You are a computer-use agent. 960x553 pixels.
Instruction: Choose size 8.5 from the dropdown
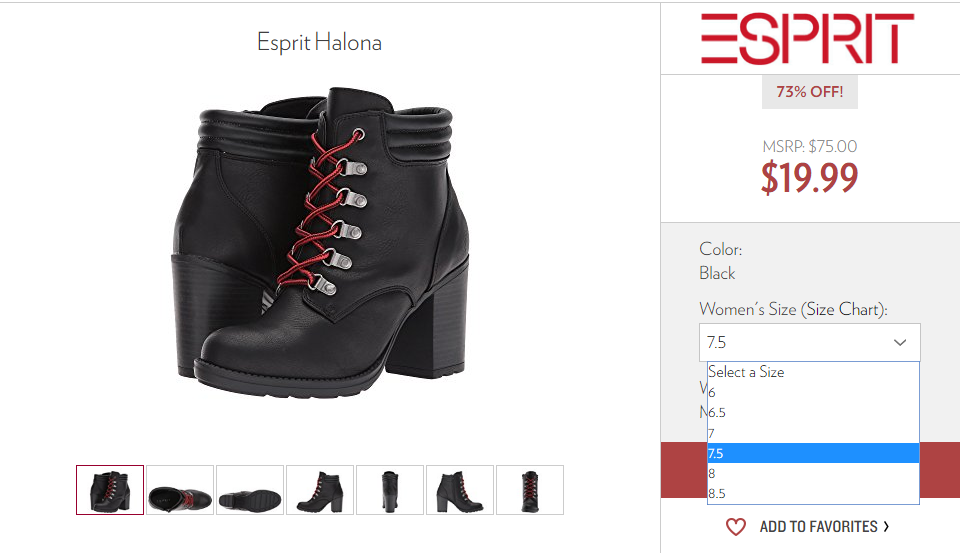click(813, 494)
